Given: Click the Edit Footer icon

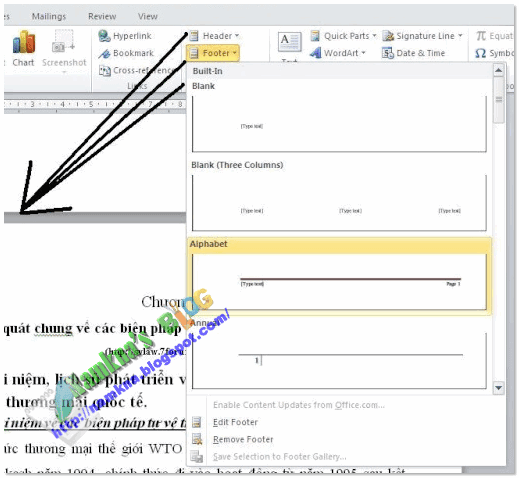Looking at the screenshot, I should [x=197, y=422].
